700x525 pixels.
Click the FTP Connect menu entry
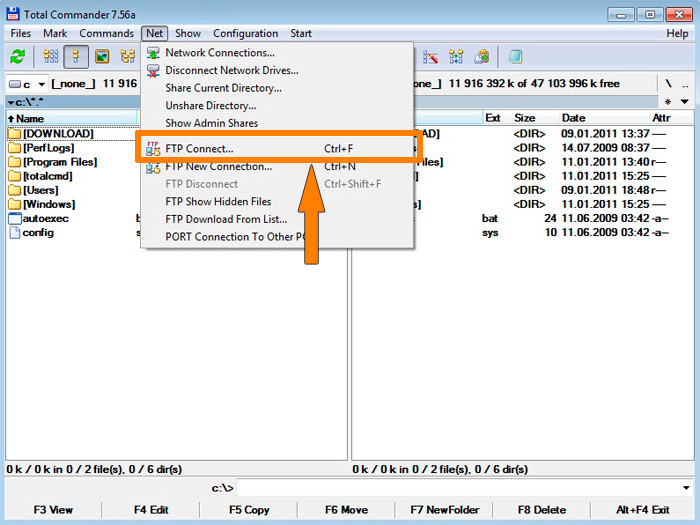coord(199,149)
